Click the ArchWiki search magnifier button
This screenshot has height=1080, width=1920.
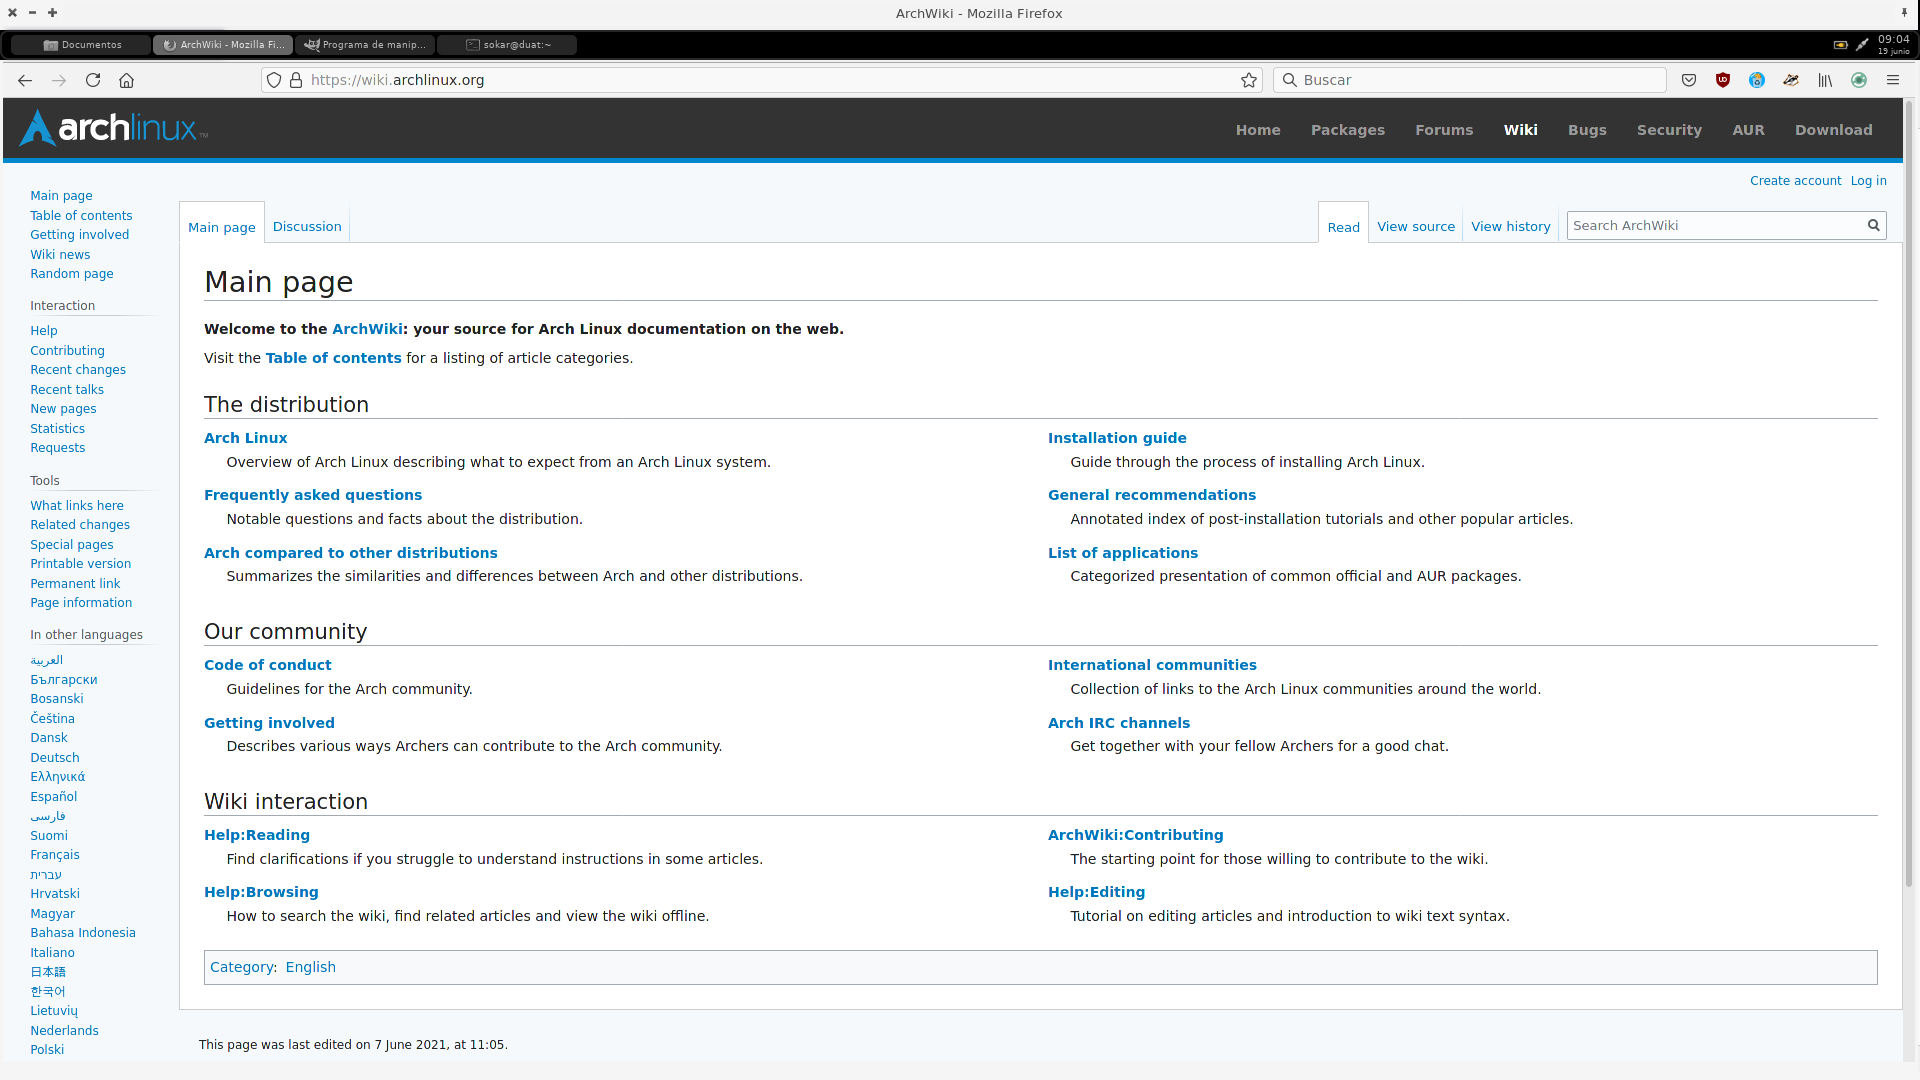[x=1874, y=226]
